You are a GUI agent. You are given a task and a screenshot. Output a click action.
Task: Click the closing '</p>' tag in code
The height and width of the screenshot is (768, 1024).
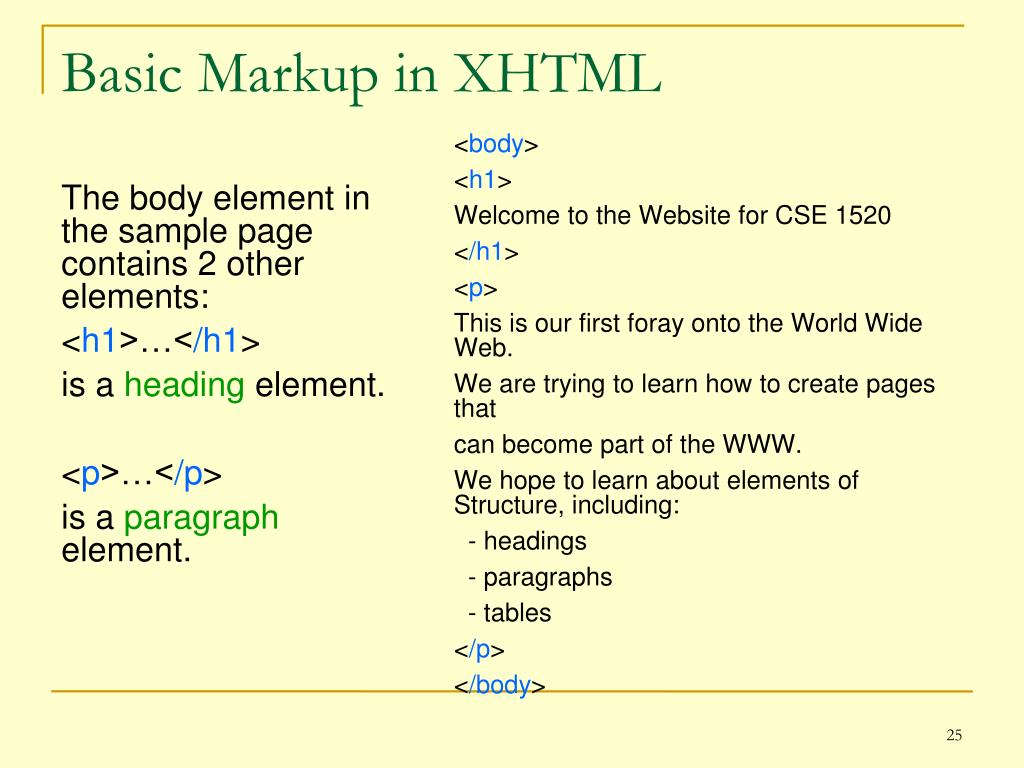479,650
